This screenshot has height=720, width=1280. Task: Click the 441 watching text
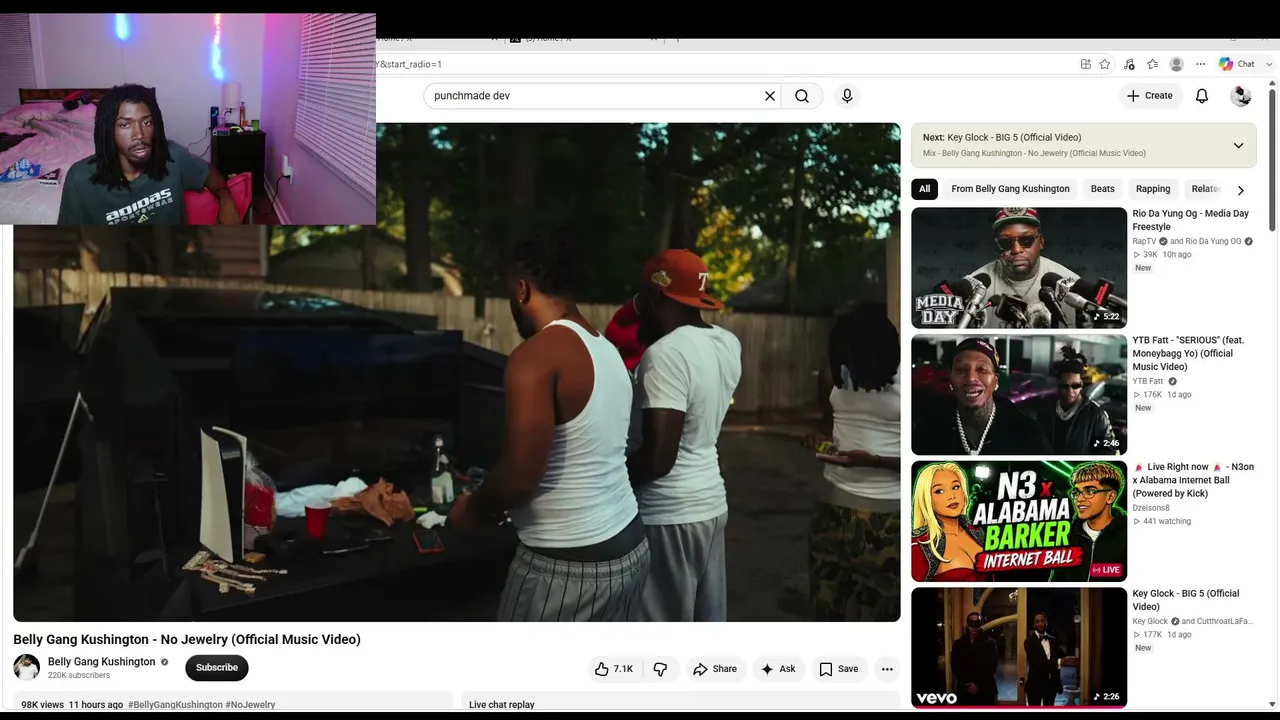click(1167, 521)
